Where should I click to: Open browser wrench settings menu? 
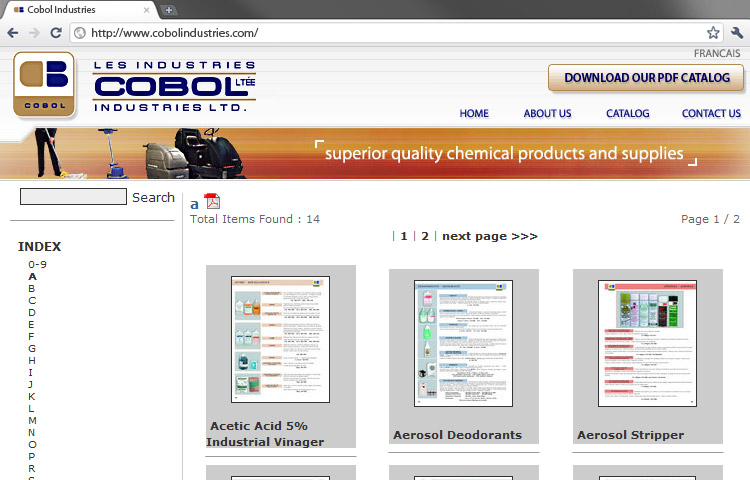[x=737, y=32]
